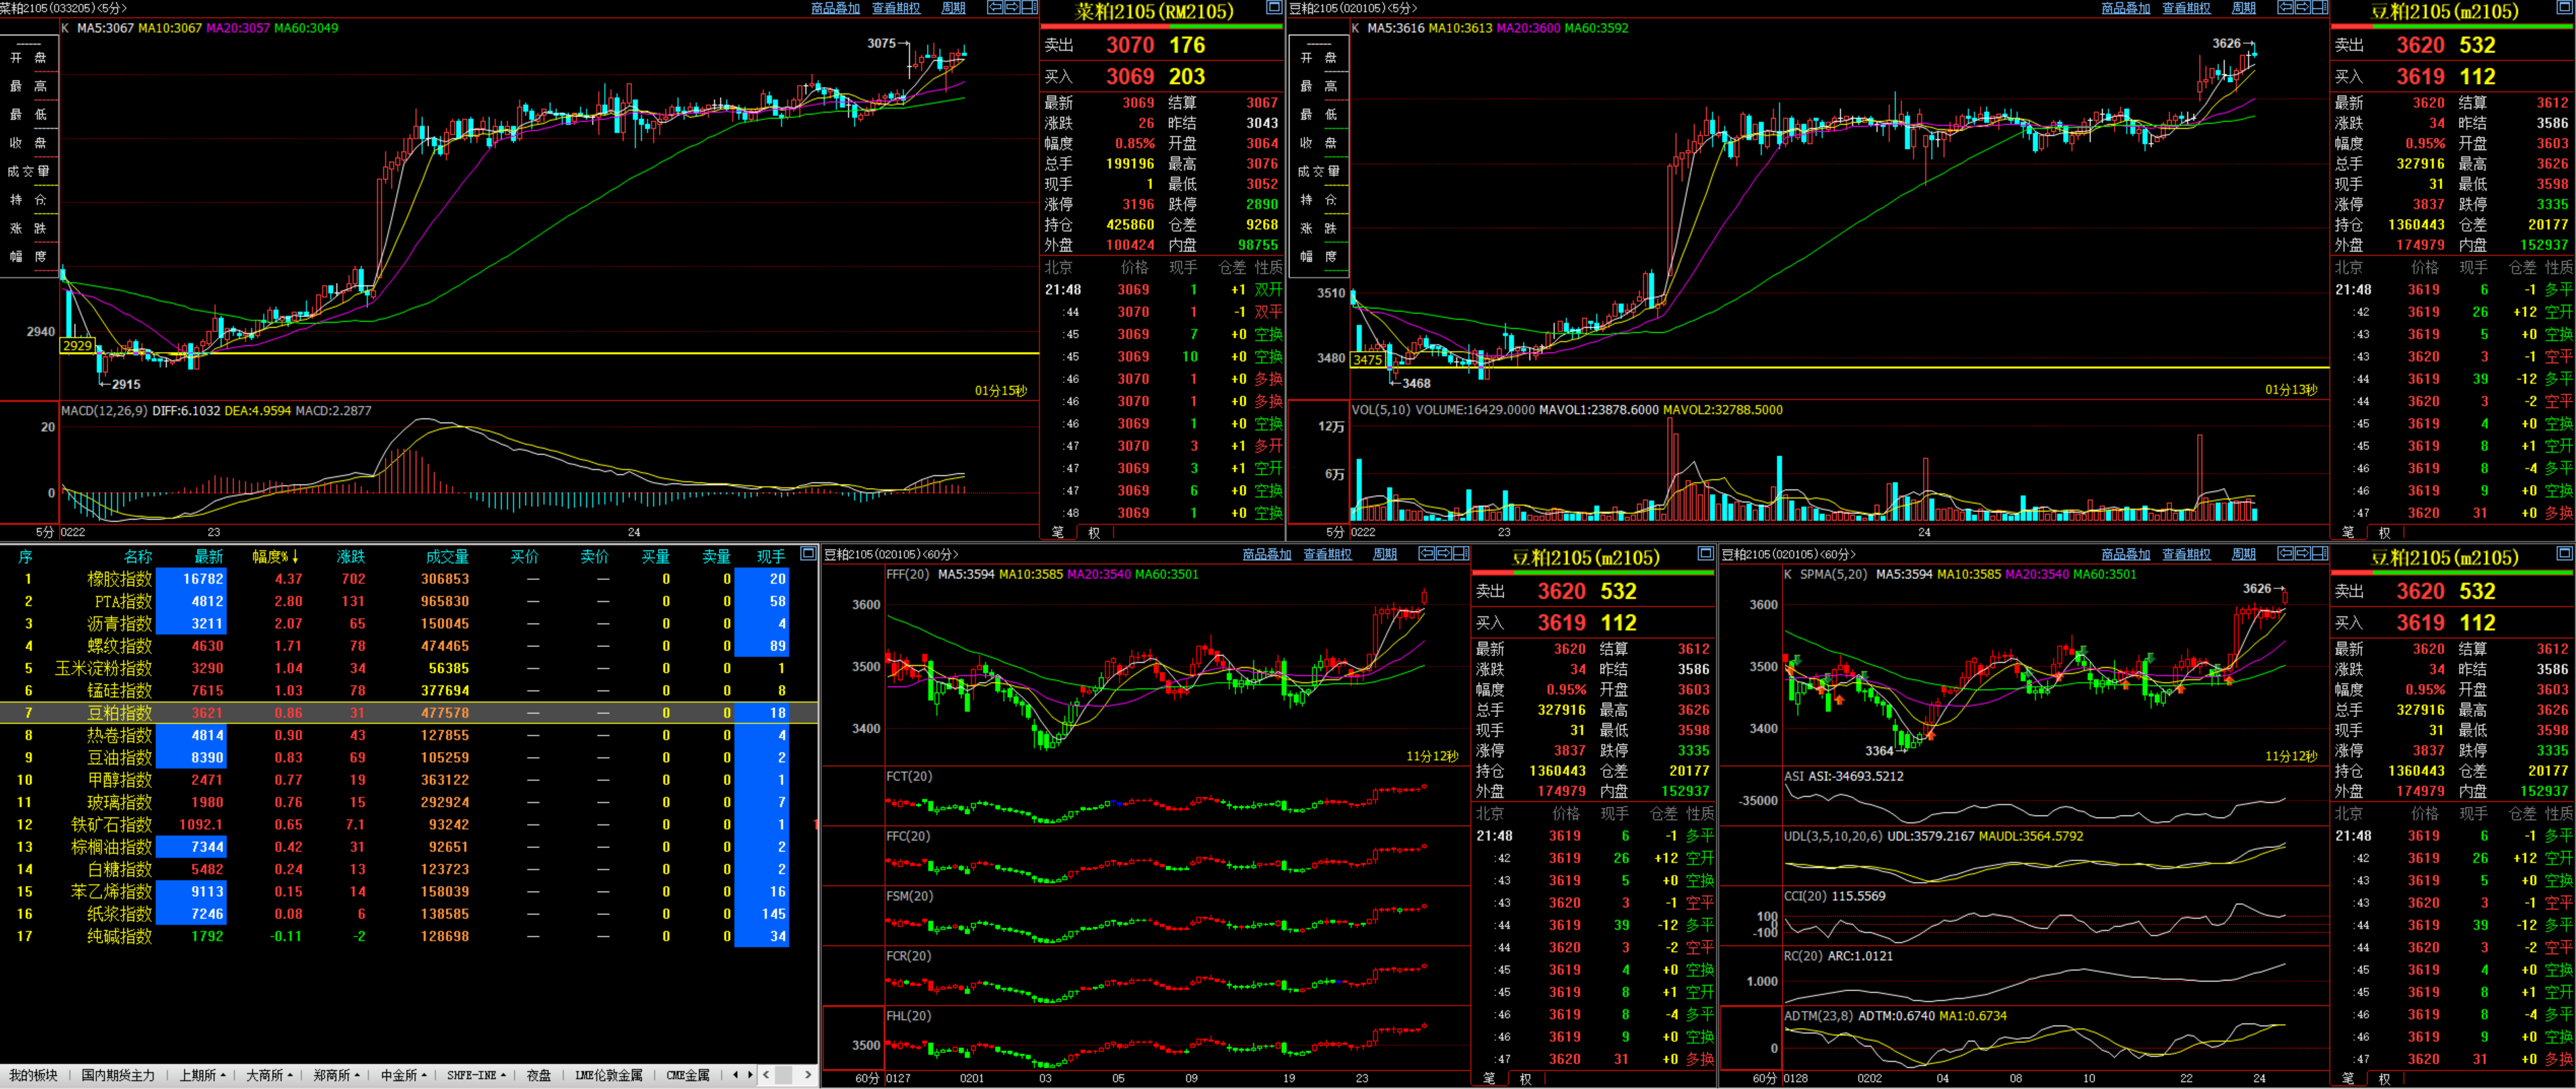Click 商品叠加 link in rapeseed meal chart
Viewport: 2576px width, 1089px height.
click(x=835, y=8)
